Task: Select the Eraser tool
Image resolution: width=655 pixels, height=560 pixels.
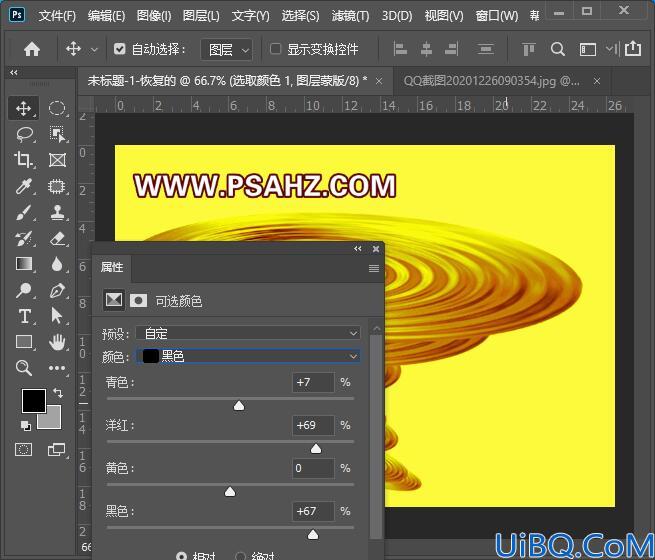Action: click(x=57, y=239)
